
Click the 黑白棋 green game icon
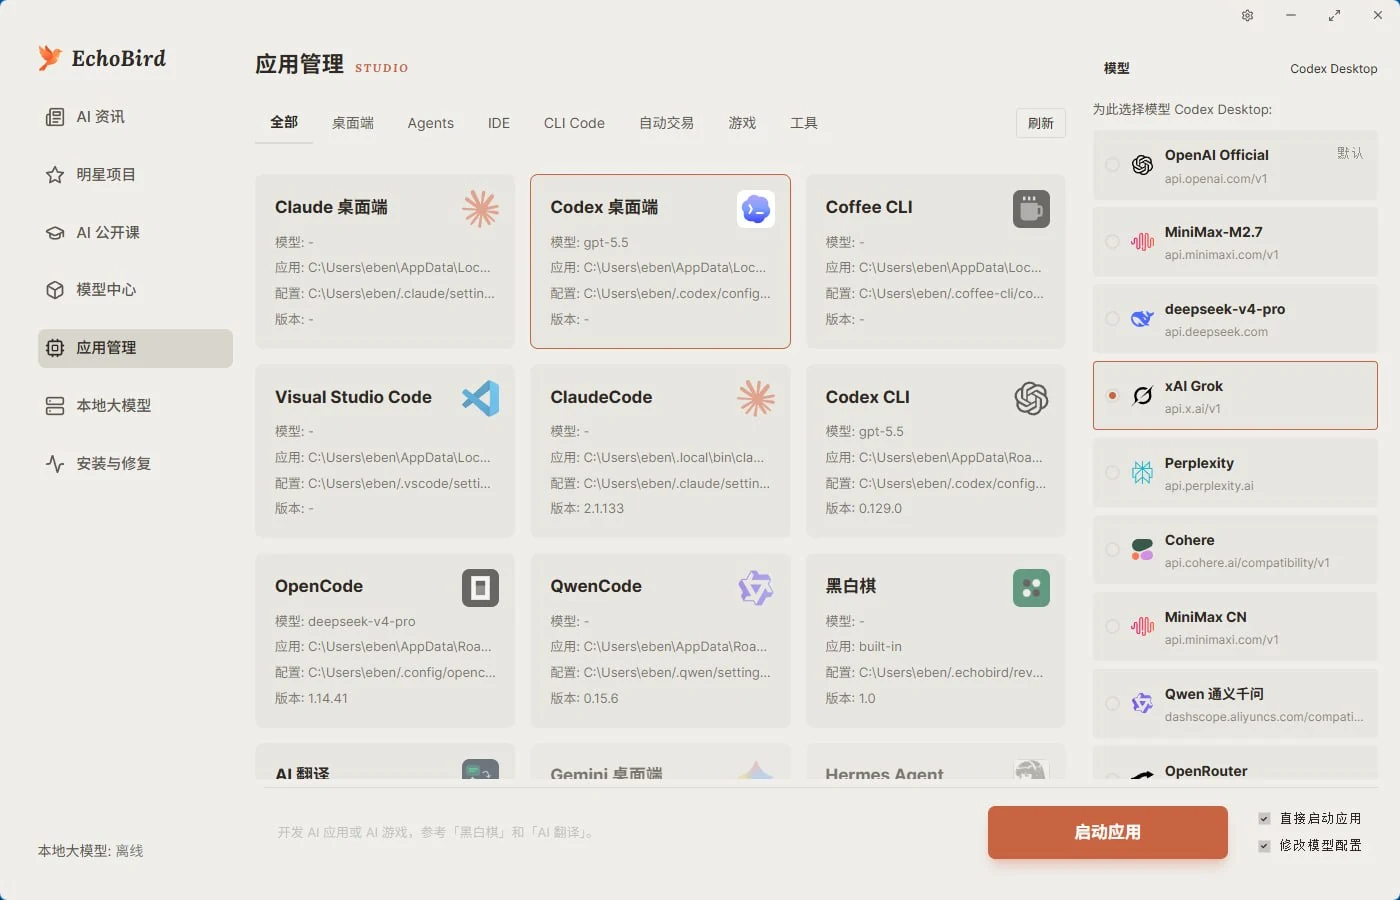1031,588
